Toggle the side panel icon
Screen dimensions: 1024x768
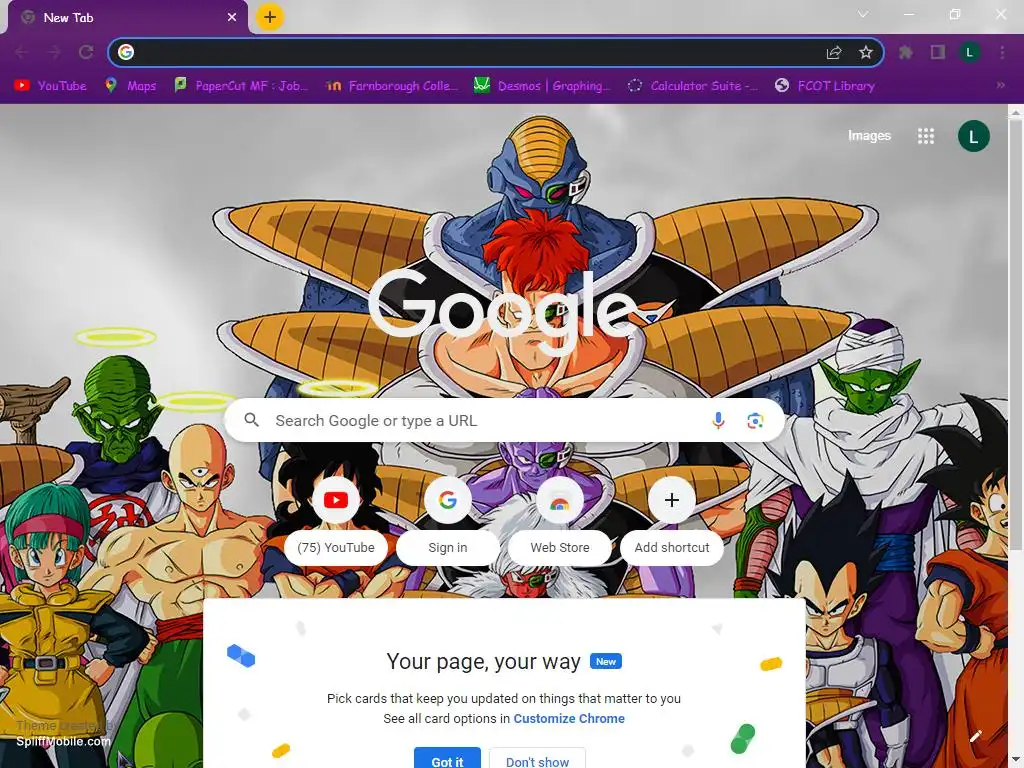click(x=938, y=52)
